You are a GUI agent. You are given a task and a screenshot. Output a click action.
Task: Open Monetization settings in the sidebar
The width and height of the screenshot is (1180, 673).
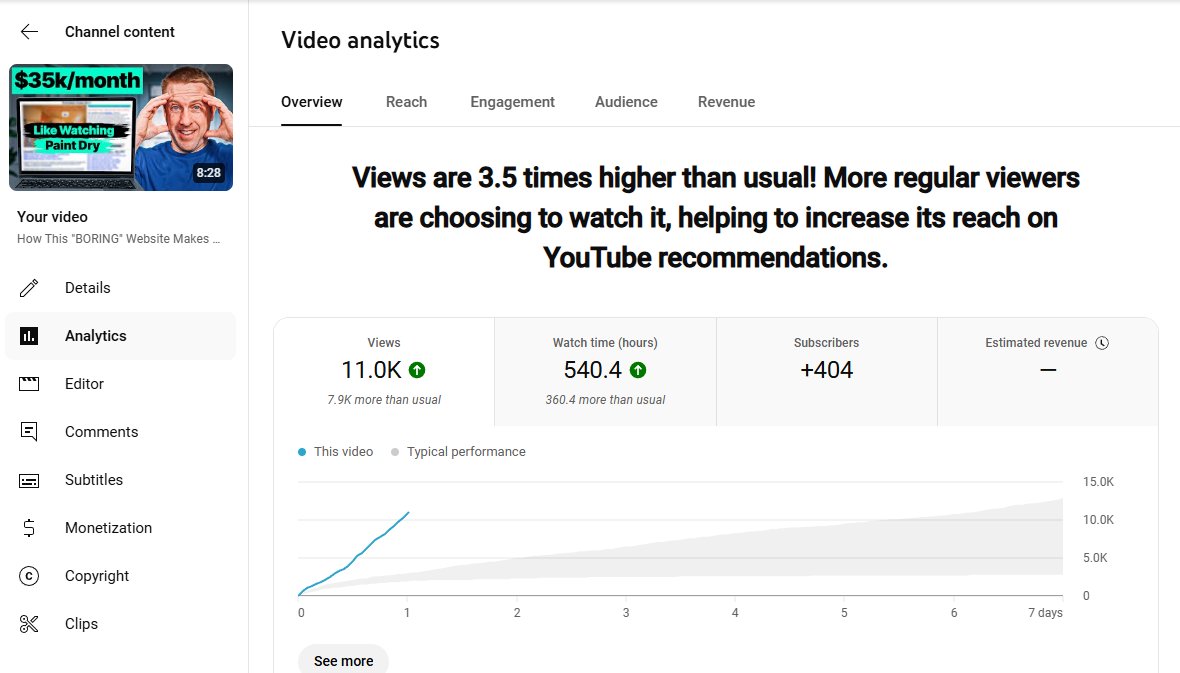click(x=120, y=528)
